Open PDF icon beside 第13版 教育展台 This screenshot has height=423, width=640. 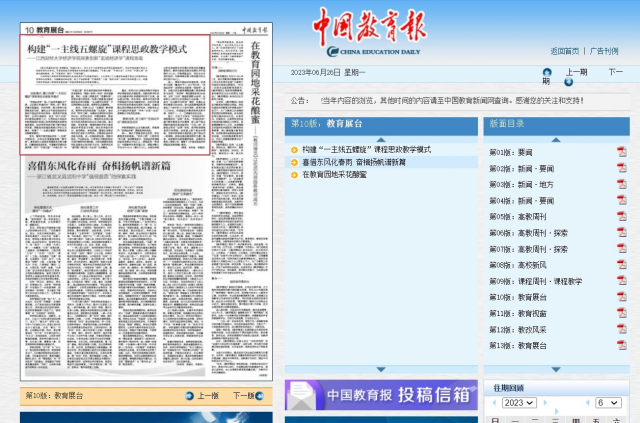pyautogui.click(x=622, y=345)
